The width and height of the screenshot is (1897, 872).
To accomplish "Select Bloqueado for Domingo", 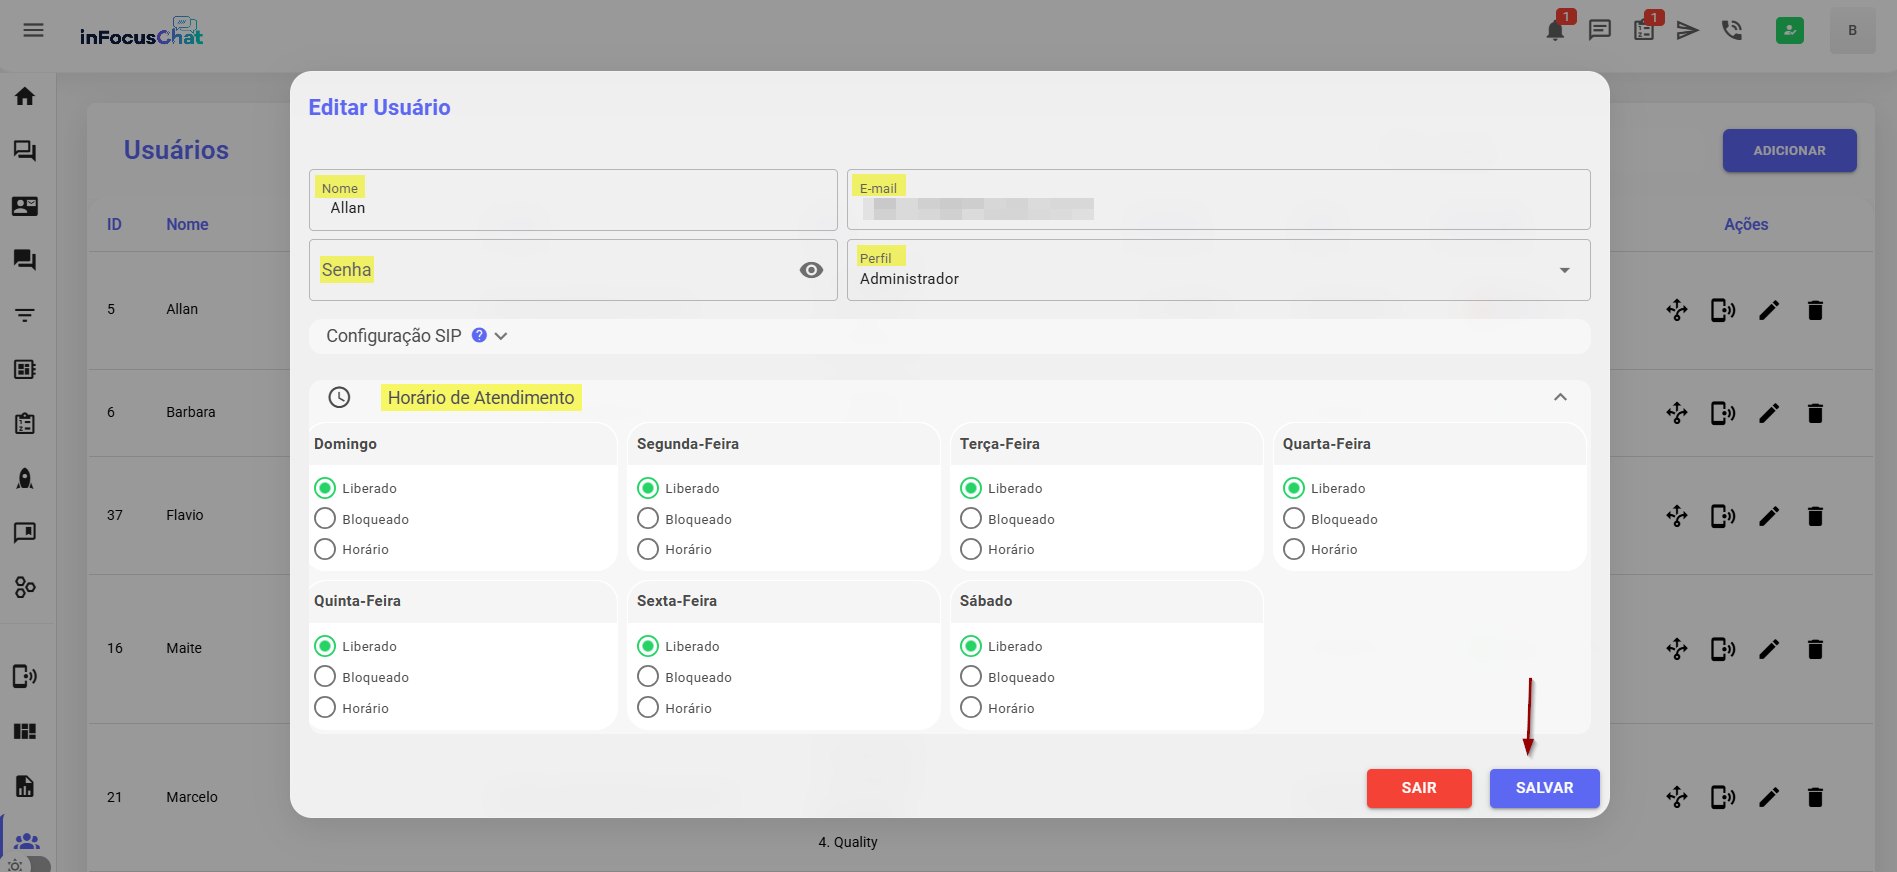I will [x=325, y=519].
